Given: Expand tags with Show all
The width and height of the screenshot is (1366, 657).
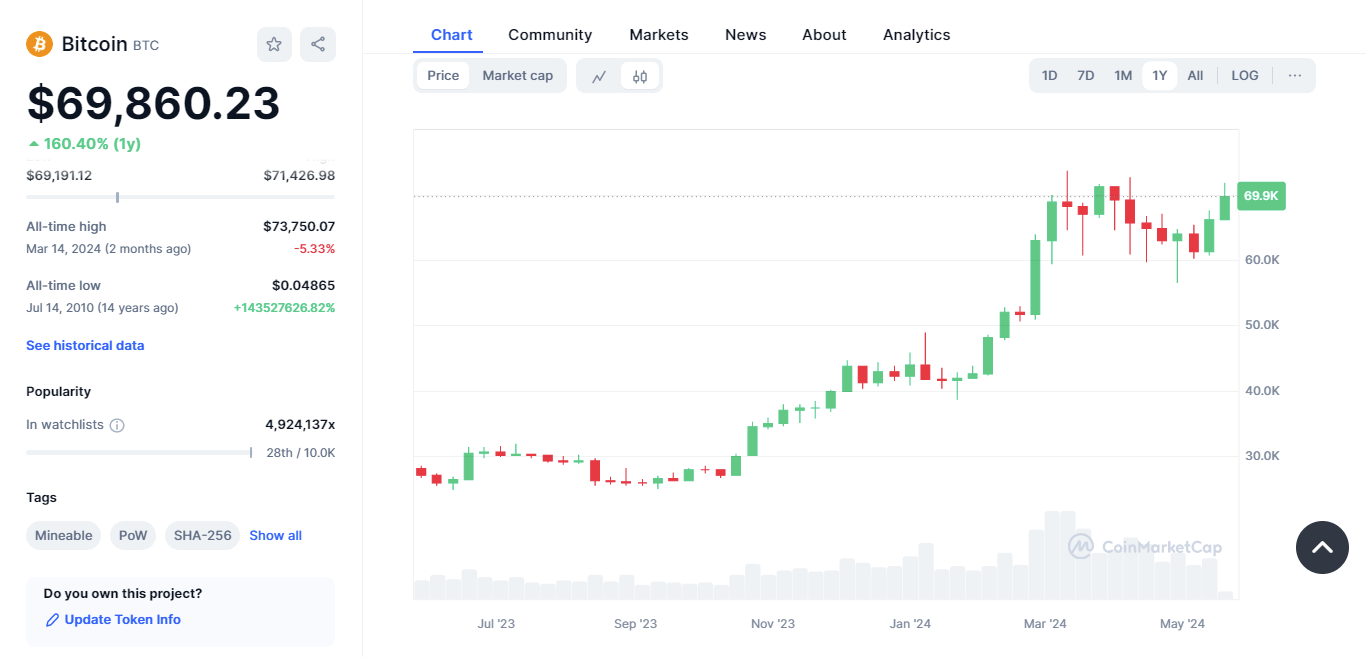Looking at the screenshot, I should [275, 536].
